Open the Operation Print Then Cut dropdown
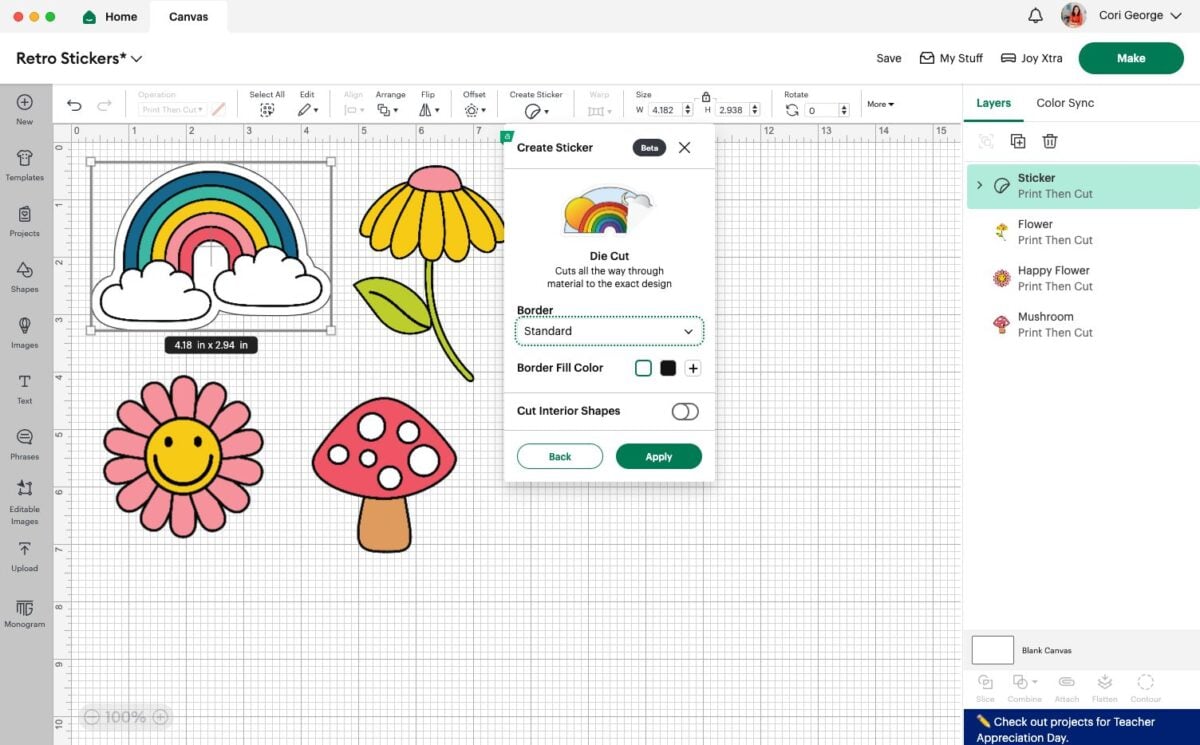Screen dimensions: 1200x745 (x=172, y=110)
